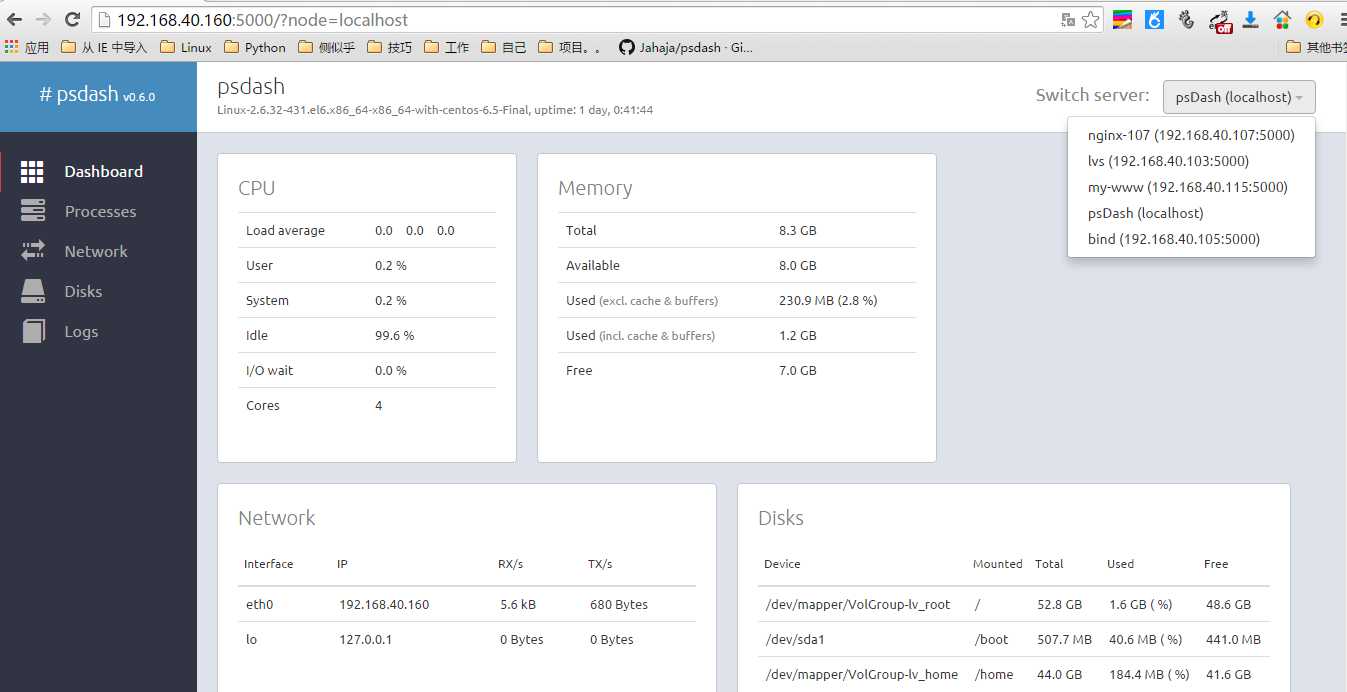Click the # psdash v0.6.0 logo
Screen dimensions: 1347x692
pyautogui.click(x=97, y=95)
